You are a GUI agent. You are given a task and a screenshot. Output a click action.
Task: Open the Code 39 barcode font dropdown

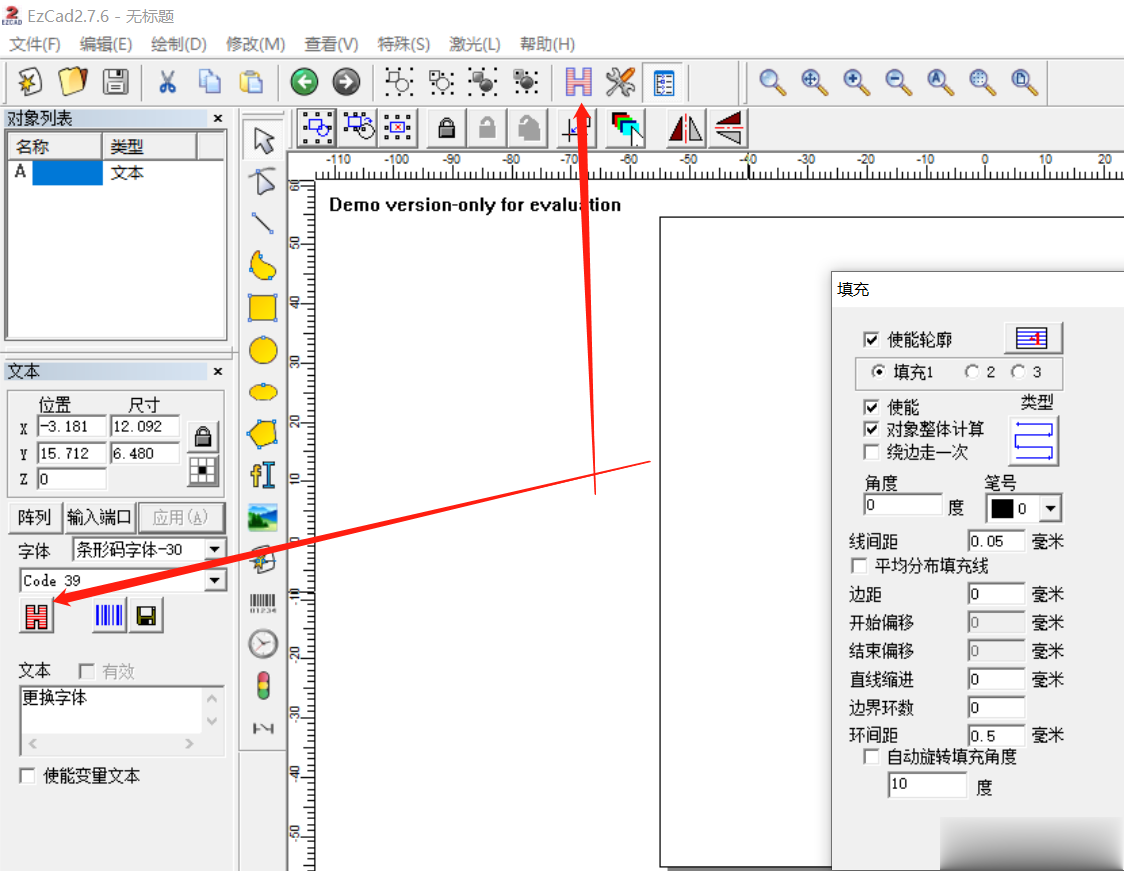[x=214, y=580]
